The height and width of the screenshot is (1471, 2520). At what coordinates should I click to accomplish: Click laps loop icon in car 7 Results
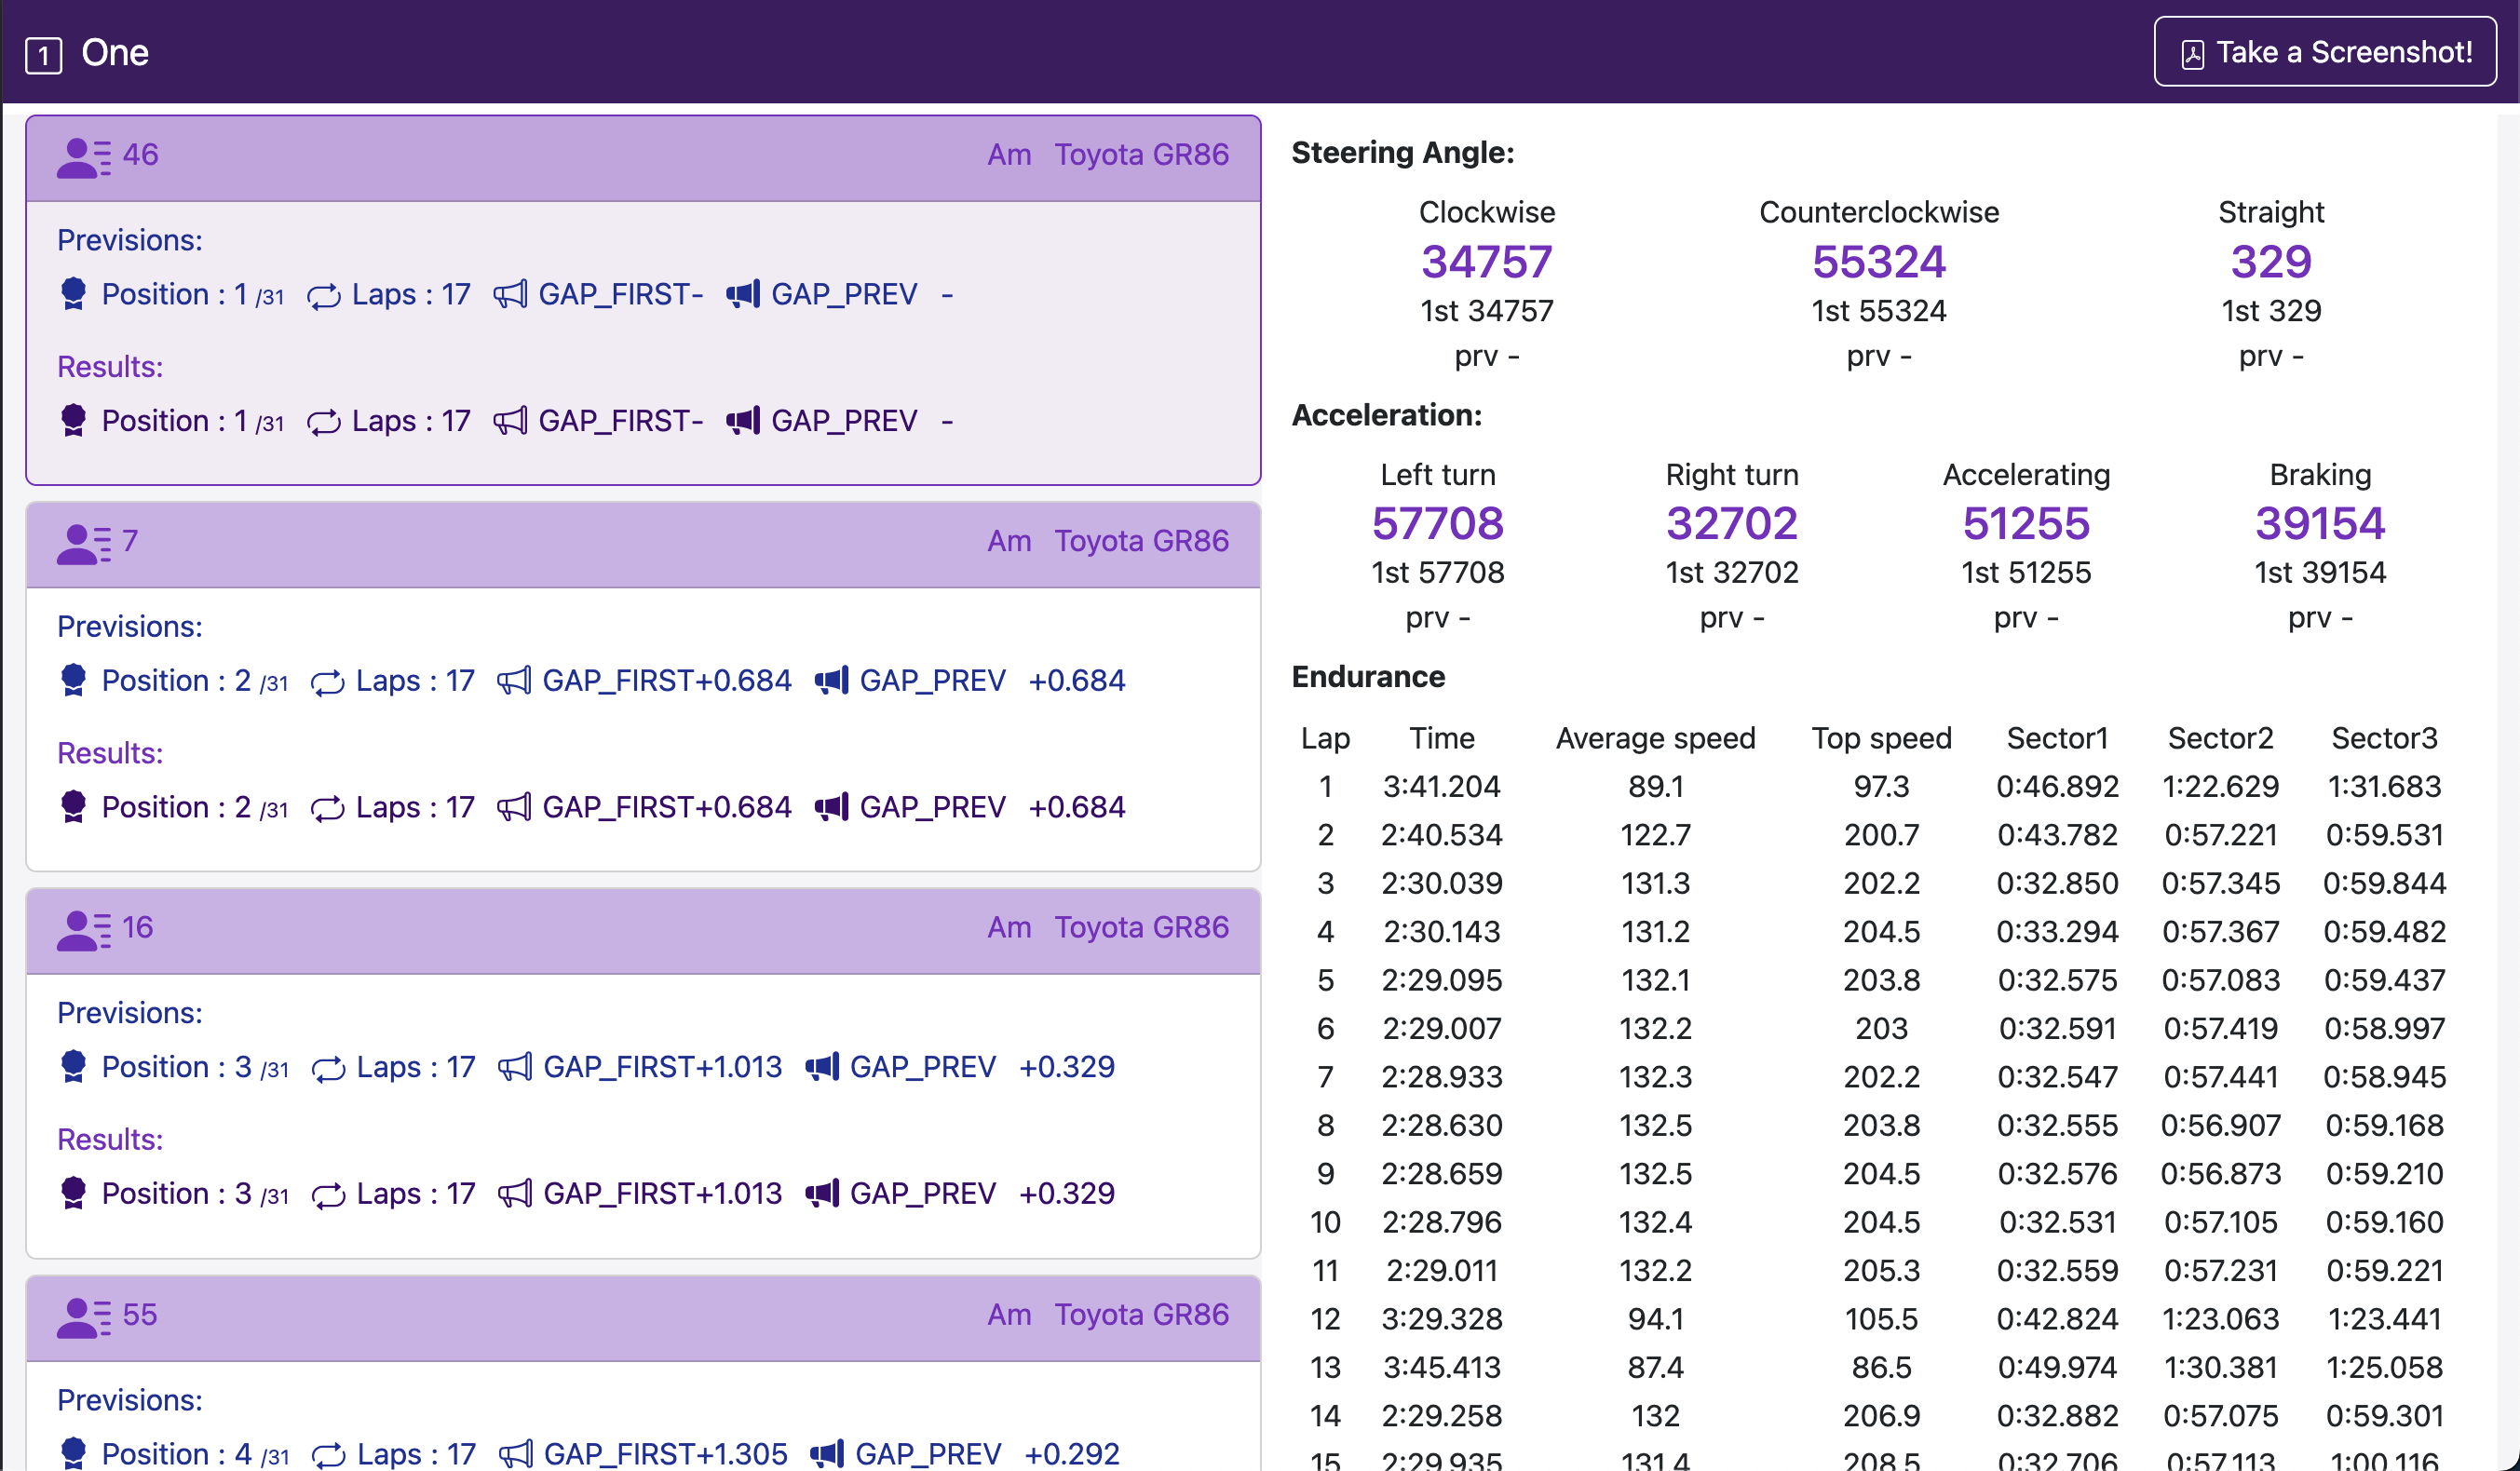327,808
